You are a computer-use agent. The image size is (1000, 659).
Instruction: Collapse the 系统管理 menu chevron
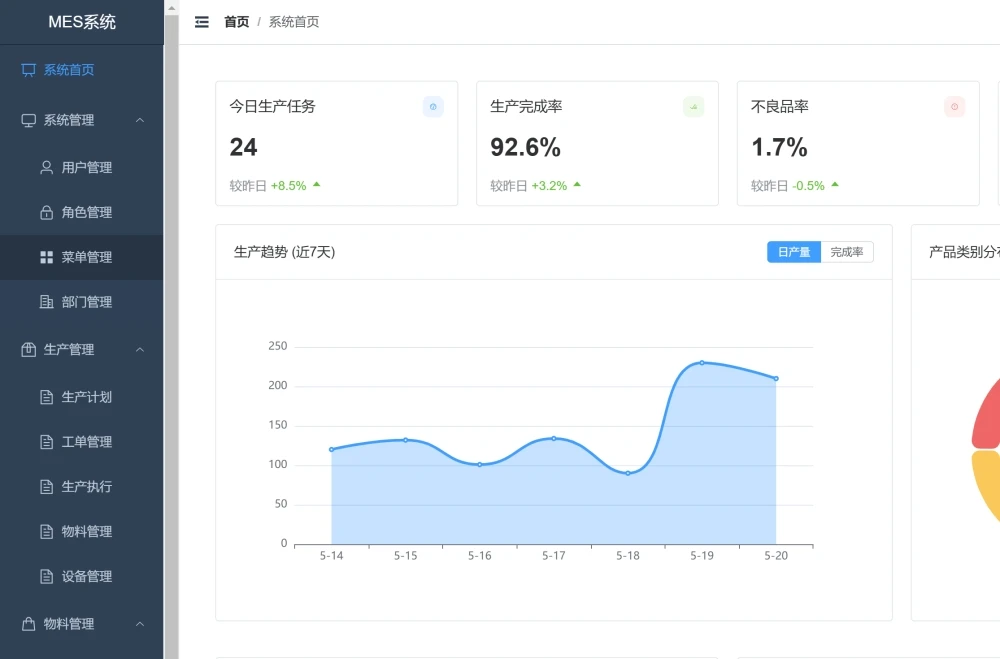tap(140, 120)
